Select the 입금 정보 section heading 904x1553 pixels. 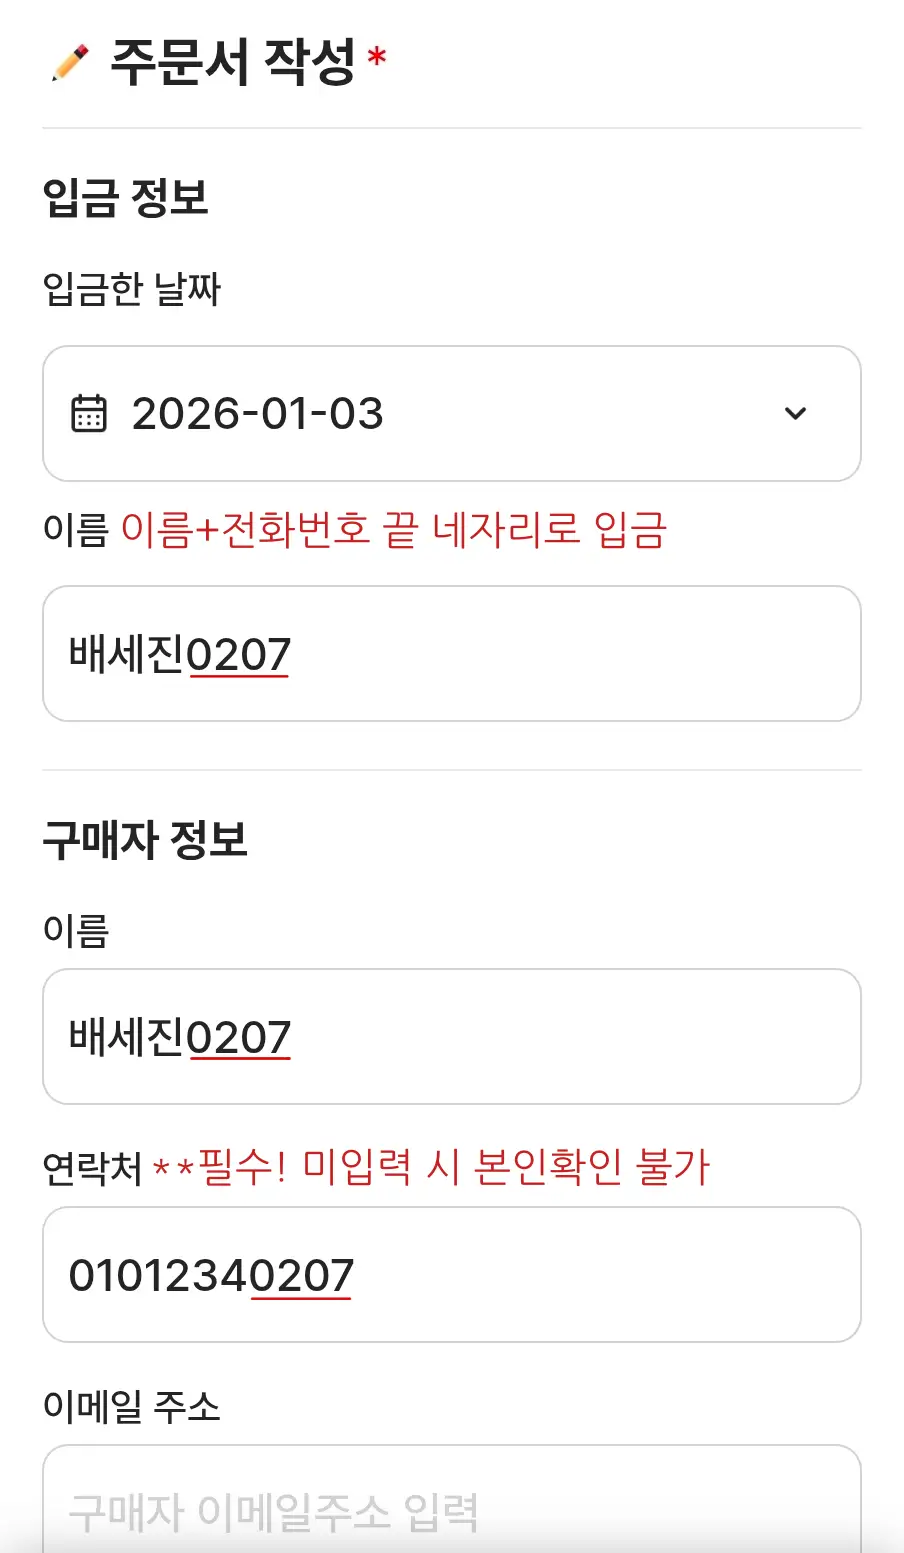126,197
